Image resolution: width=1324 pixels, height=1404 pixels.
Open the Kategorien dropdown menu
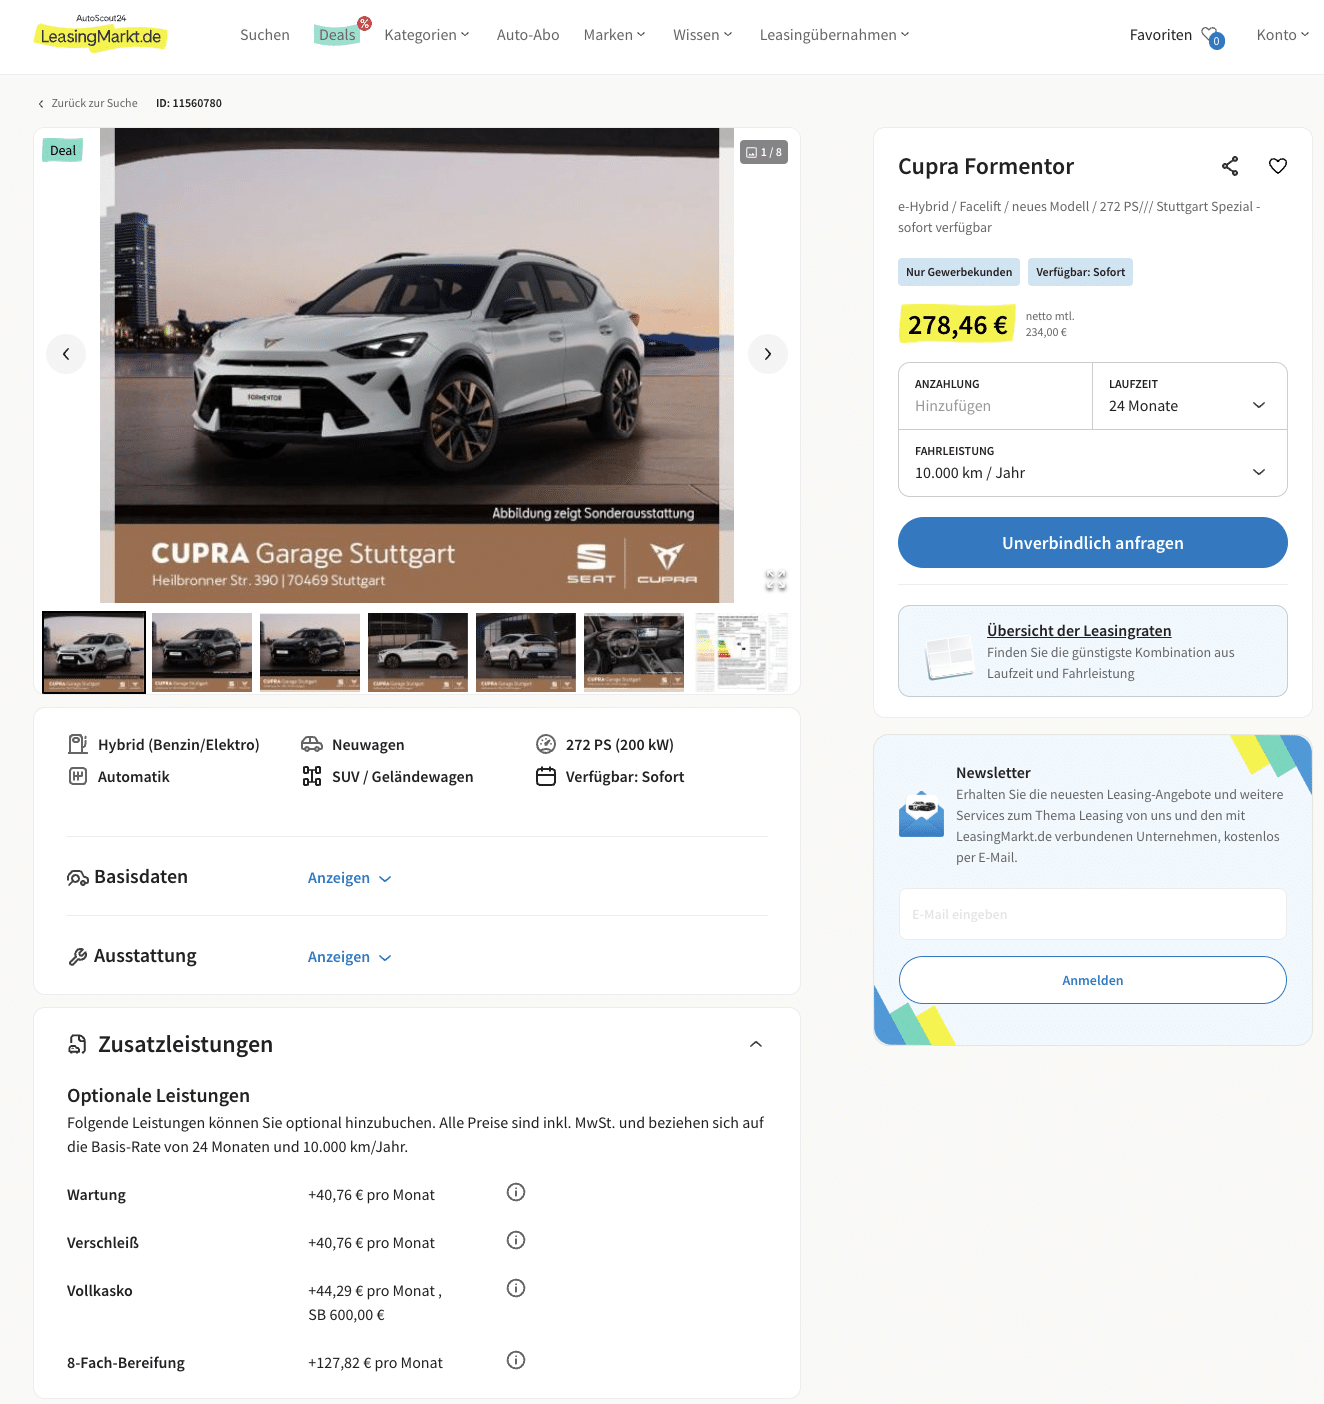tap(427, 35)
